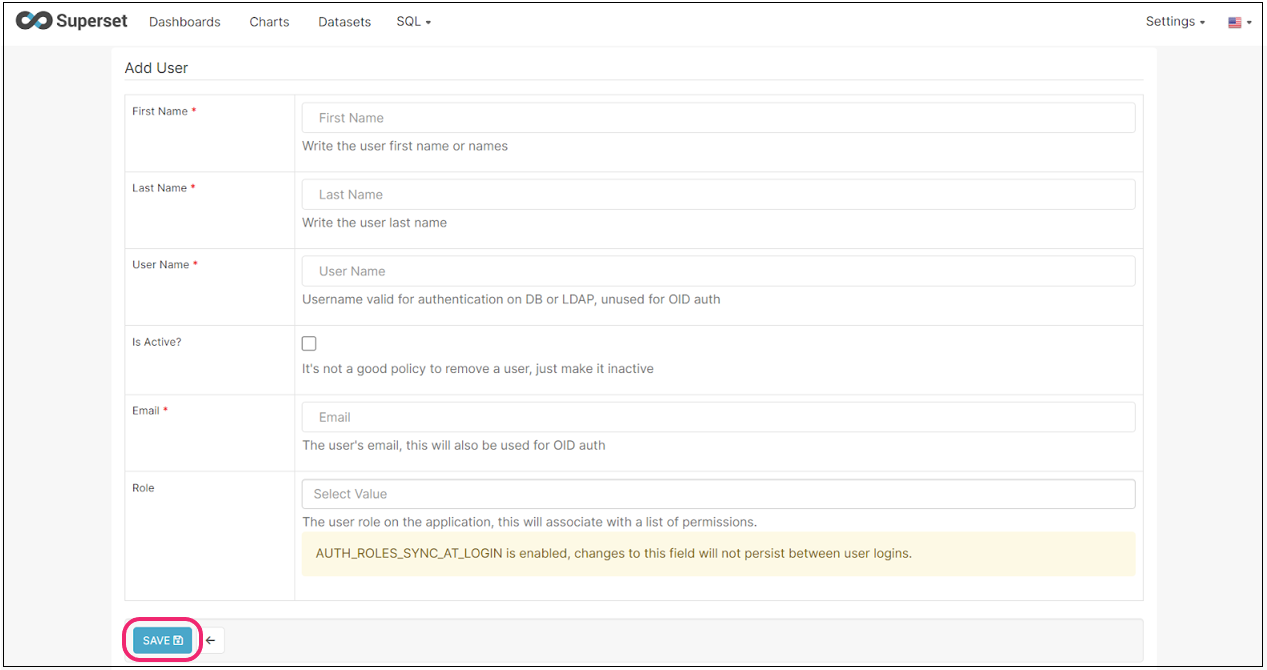Click the AUTH_ROLES_SYNC_AT_LOGIN warning text
1267x670 pixels.
tap(613, 553)
